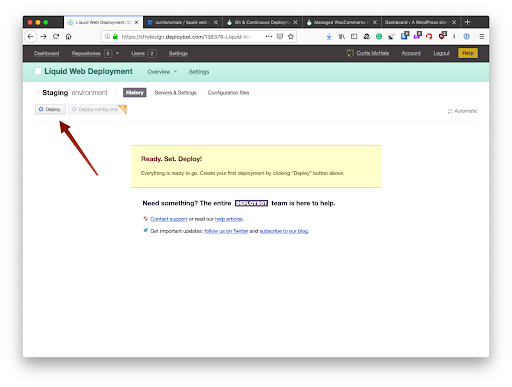This screenshot has width=512, height=387.
Task: Close the Git & Continuous Deployment tab
Action: point(295,22)
